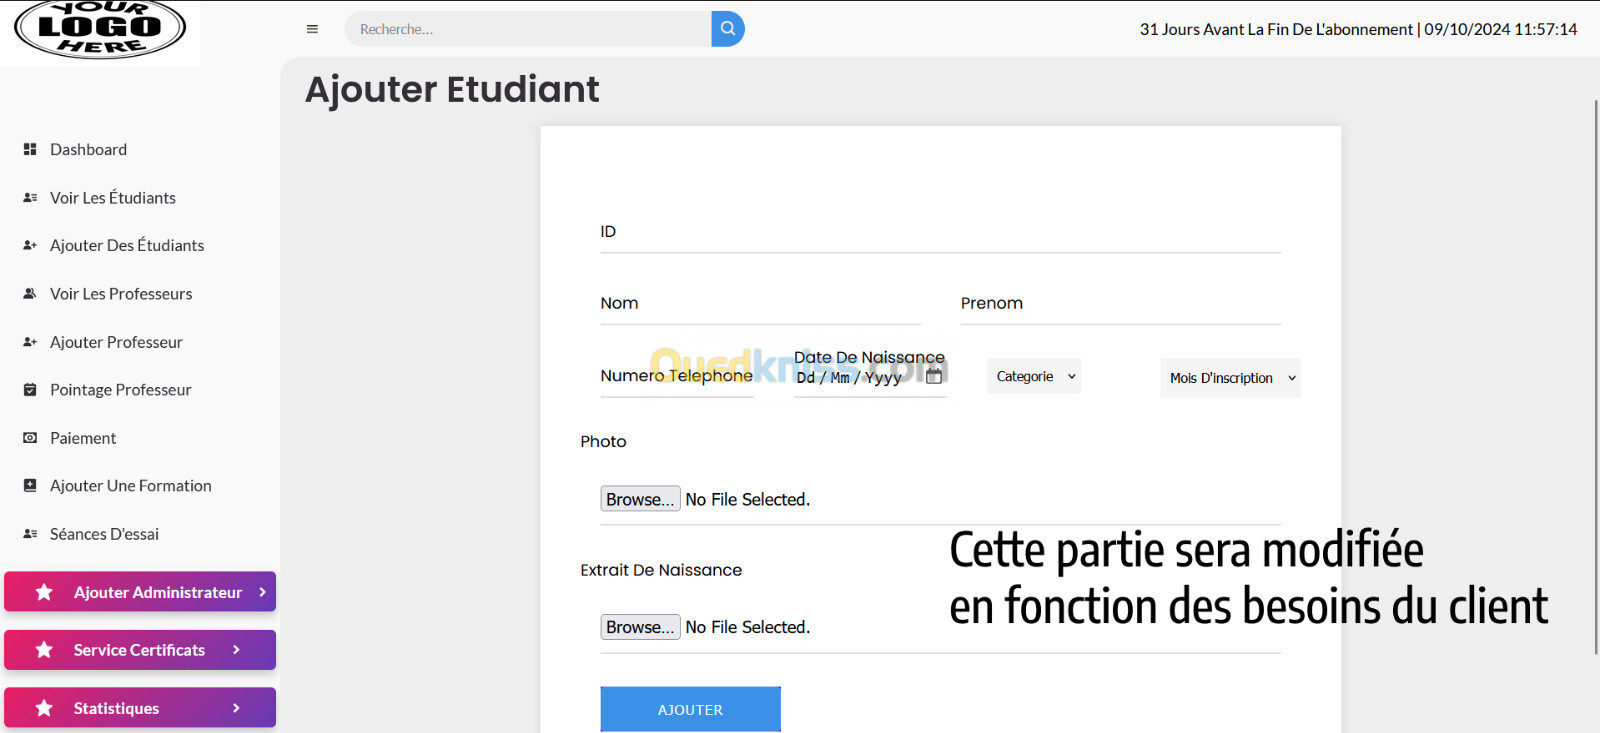The width and height of the screenshot is (1600, 733).
Task: Click the Séances D'essai icon
Action: [30, 534]
